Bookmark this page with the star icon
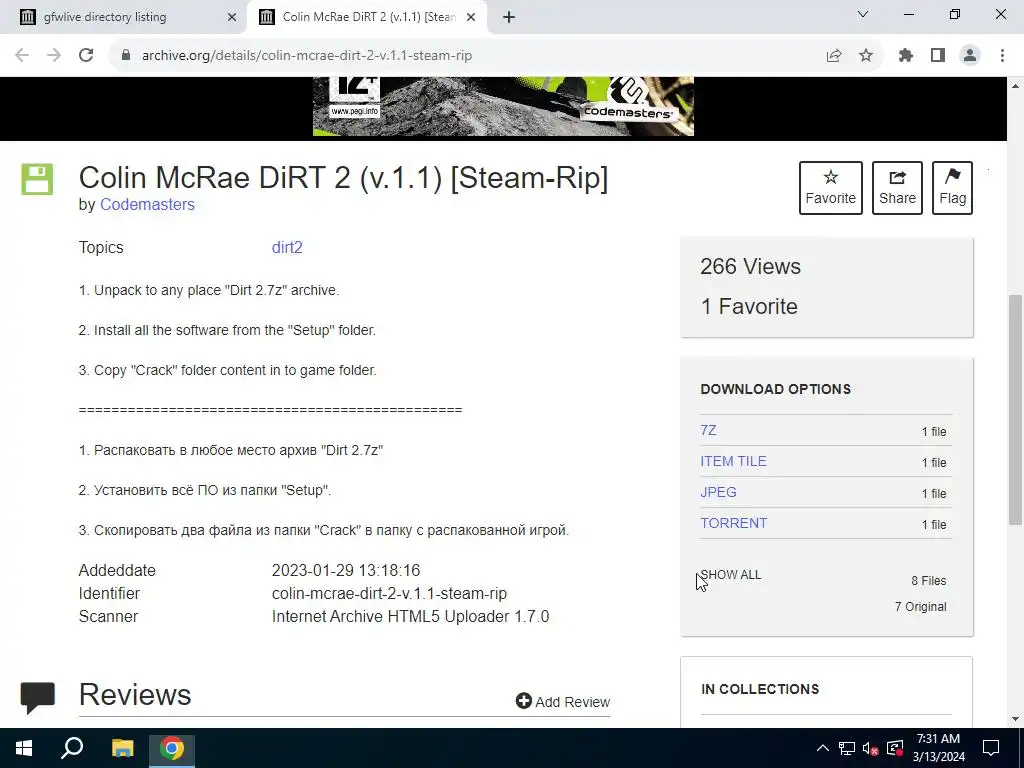 (x=866, y=56)
